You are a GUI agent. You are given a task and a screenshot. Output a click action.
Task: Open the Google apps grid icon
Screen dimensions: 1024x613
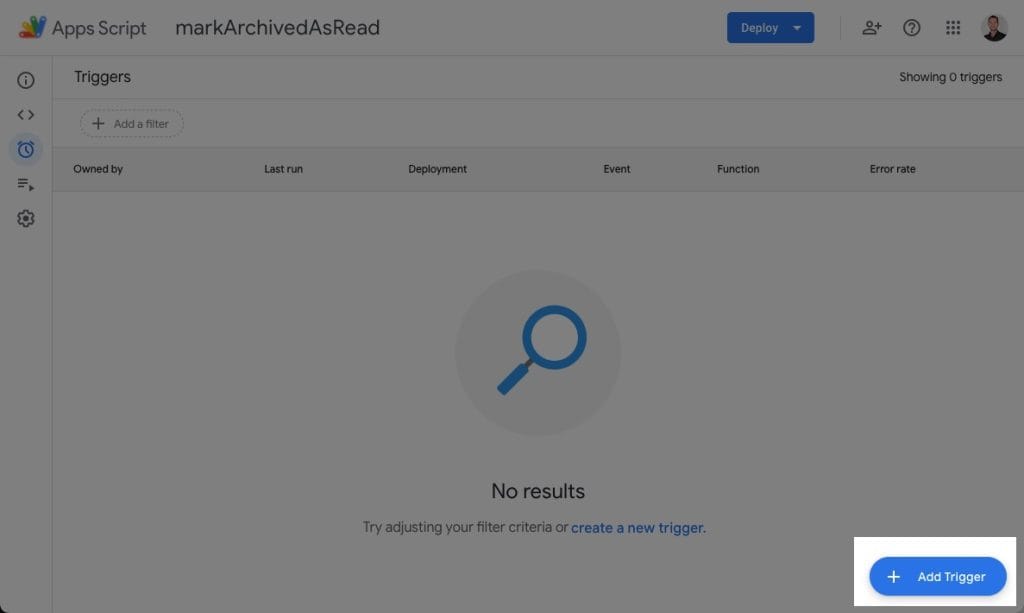(953, 27)
